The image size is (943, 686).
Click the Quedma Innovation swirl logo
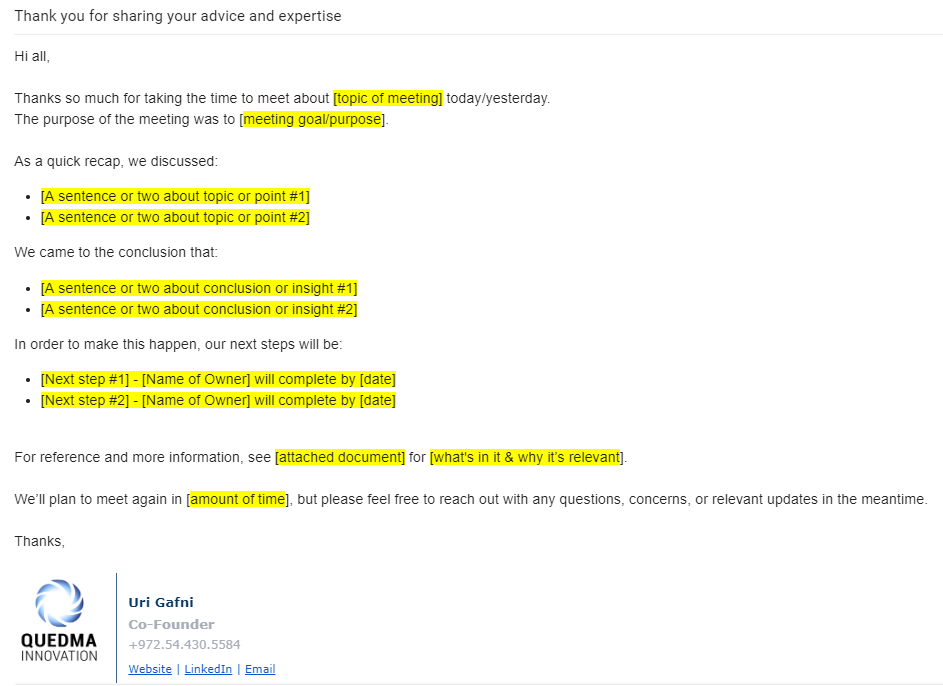click(x=59, y=603)
